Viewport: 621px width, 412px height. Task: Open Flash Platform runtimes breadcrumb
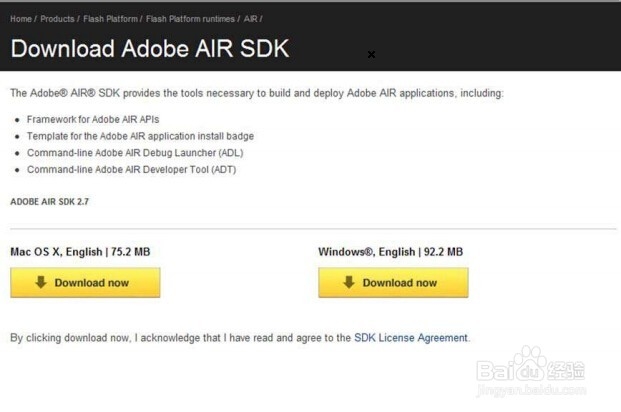pos(190,19)
